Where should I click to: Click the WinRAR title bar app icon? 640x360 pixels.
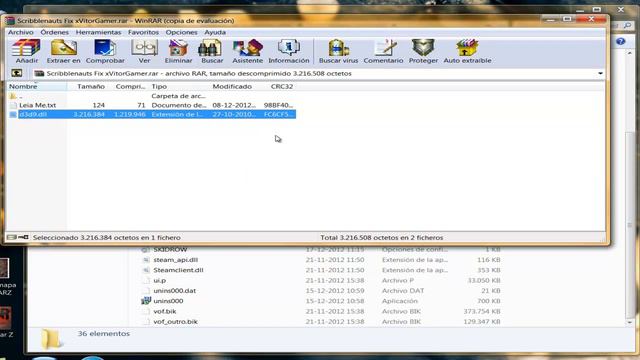click(10, 20)
